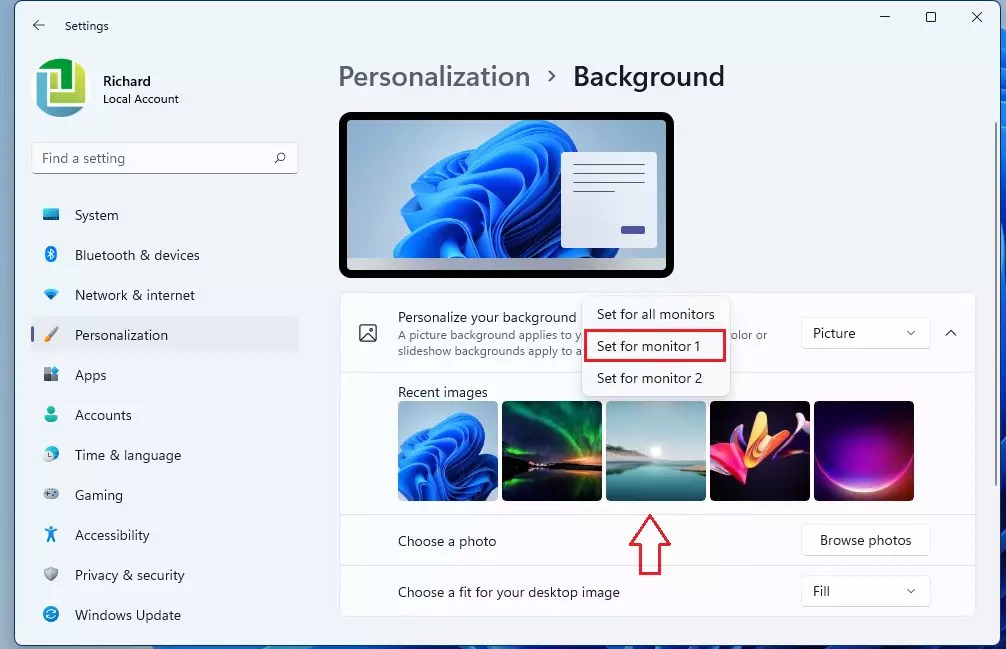Choose Set for all monitors option
The height and width of the screenshot is (649, 1006).
coord(654,313)
